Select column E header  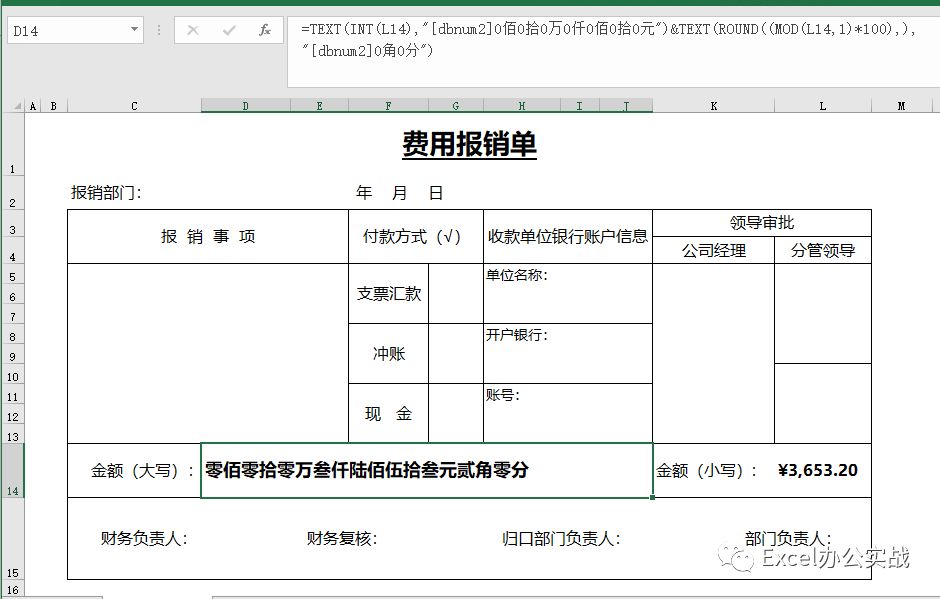click(319, 106)
